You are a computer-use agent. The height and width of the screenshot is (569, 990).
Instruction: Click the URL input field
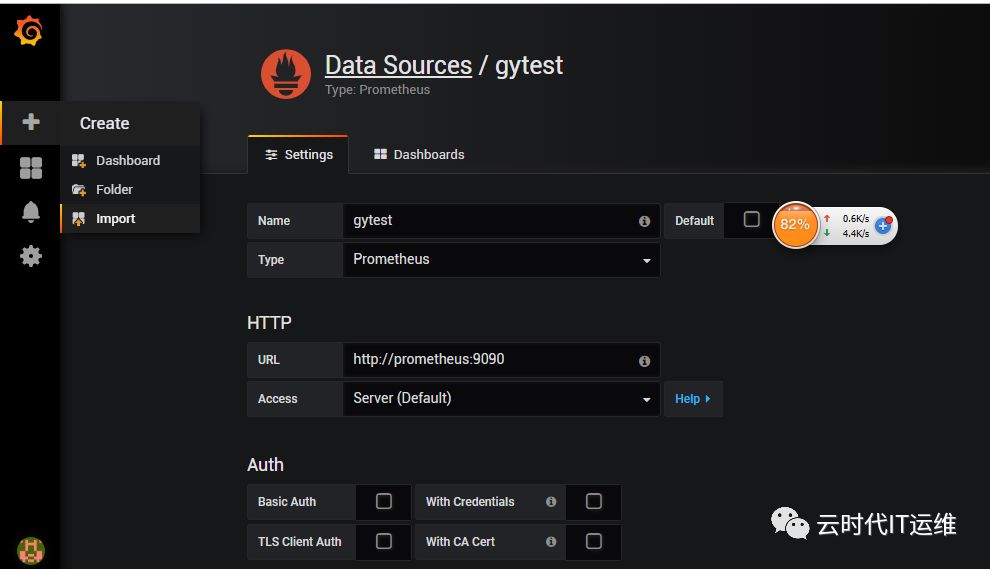(x=490, y=359)
